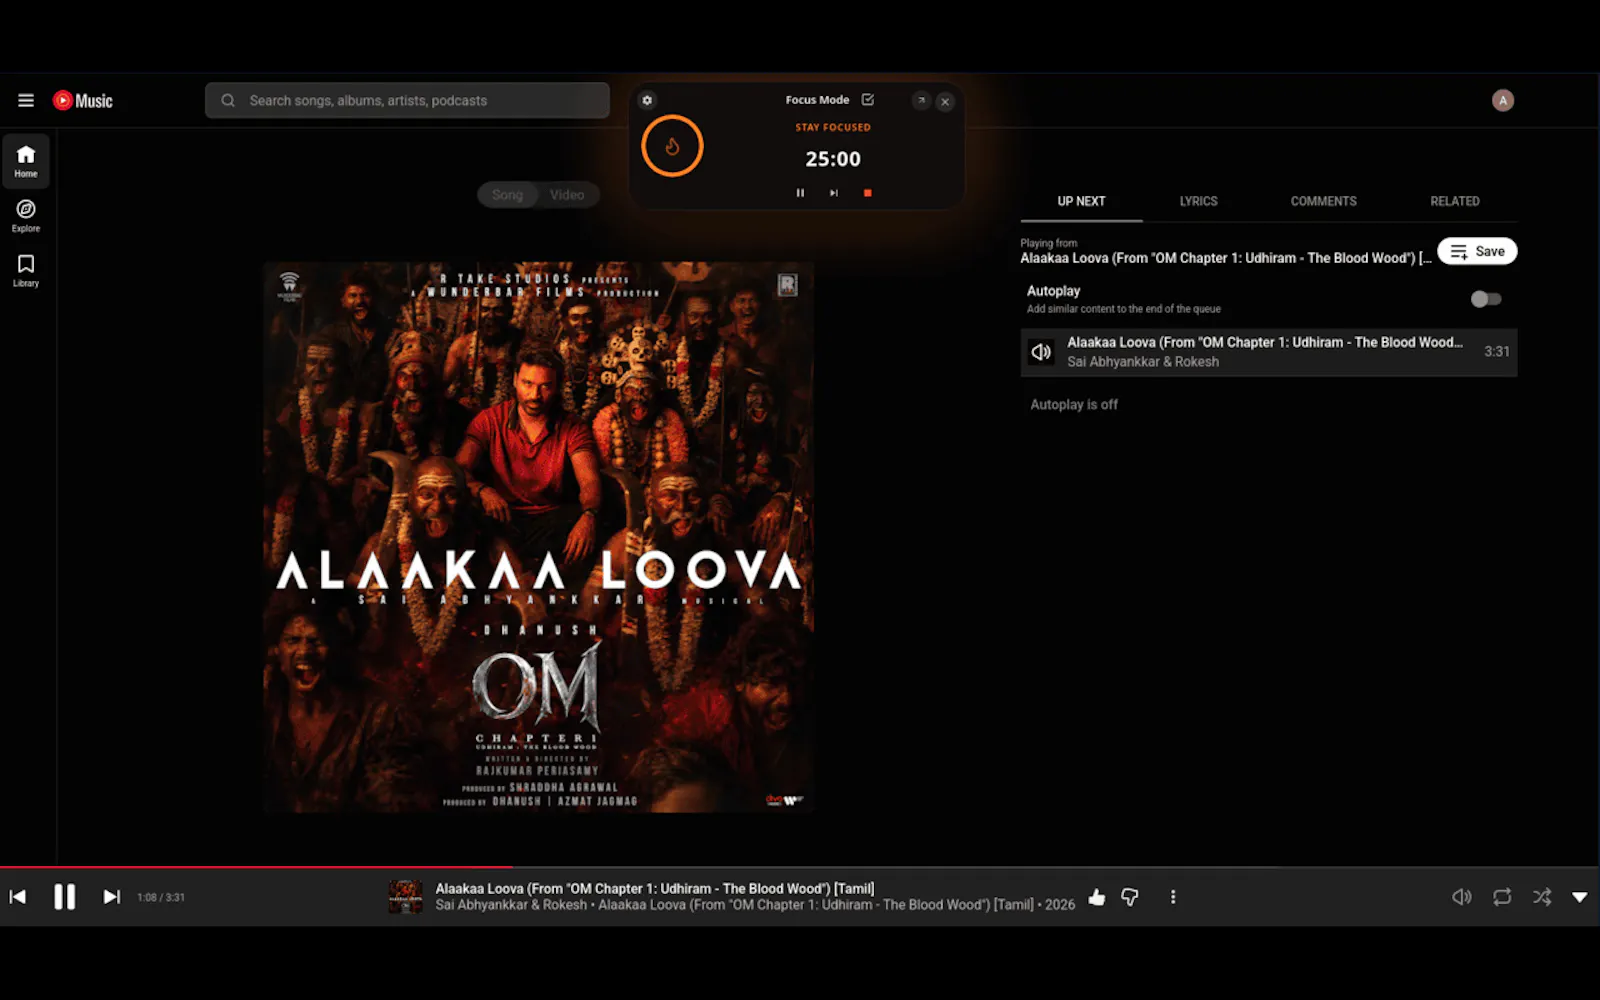The height and width of the screenshot is (1000, 1600).
Task: Pop out the Focus Mode widget
Action: (x=921, y=100)
